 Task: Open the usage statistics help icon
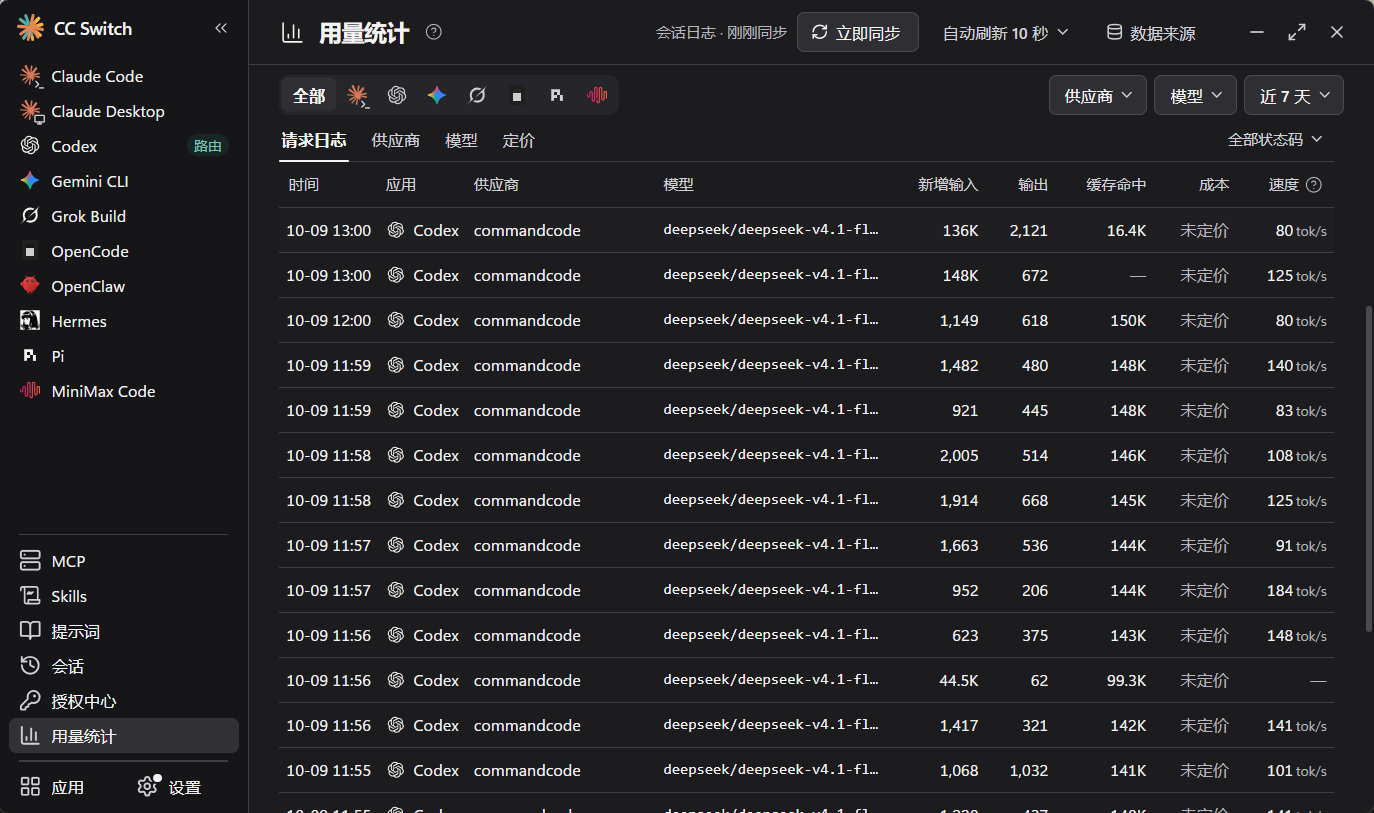(433, 32)
